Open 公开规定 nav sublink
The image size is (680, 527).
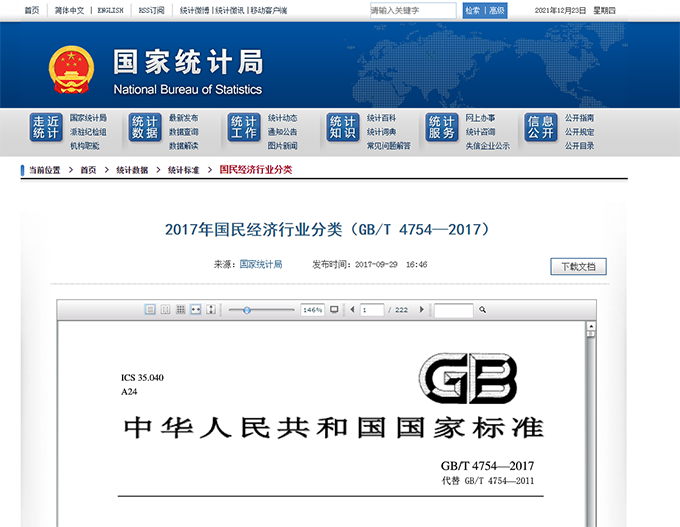tap(579, 132)
